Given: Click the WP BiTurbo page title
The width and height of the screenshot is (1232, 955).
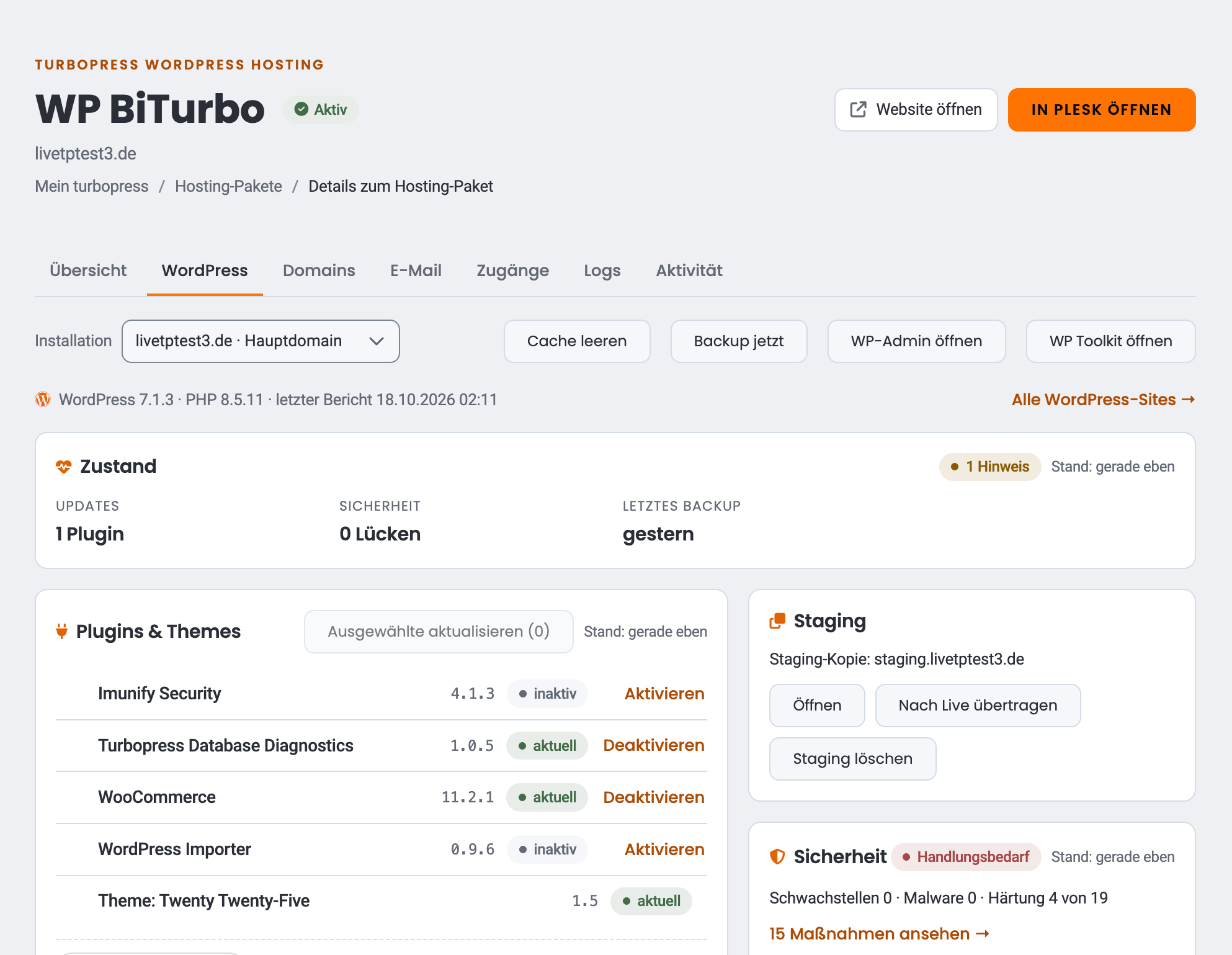Looking at the screenshot, I should pos(150,110).
